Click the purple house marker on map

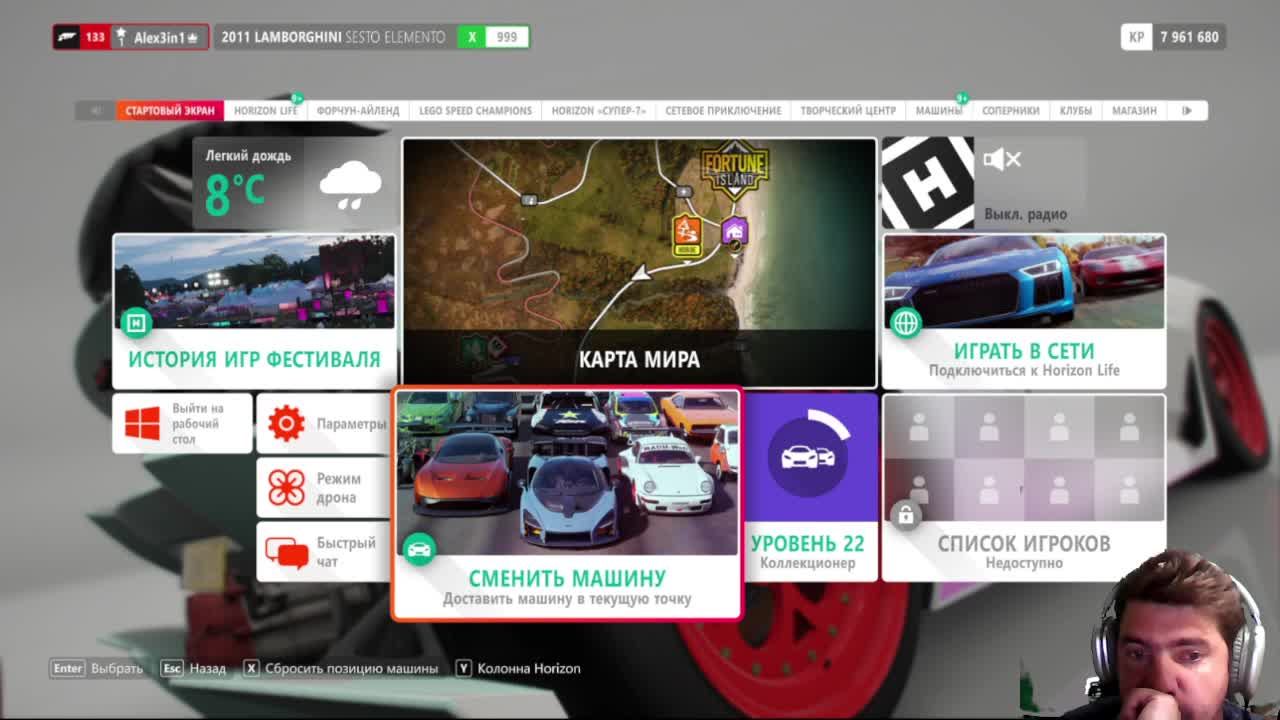(x=735, y=232)
